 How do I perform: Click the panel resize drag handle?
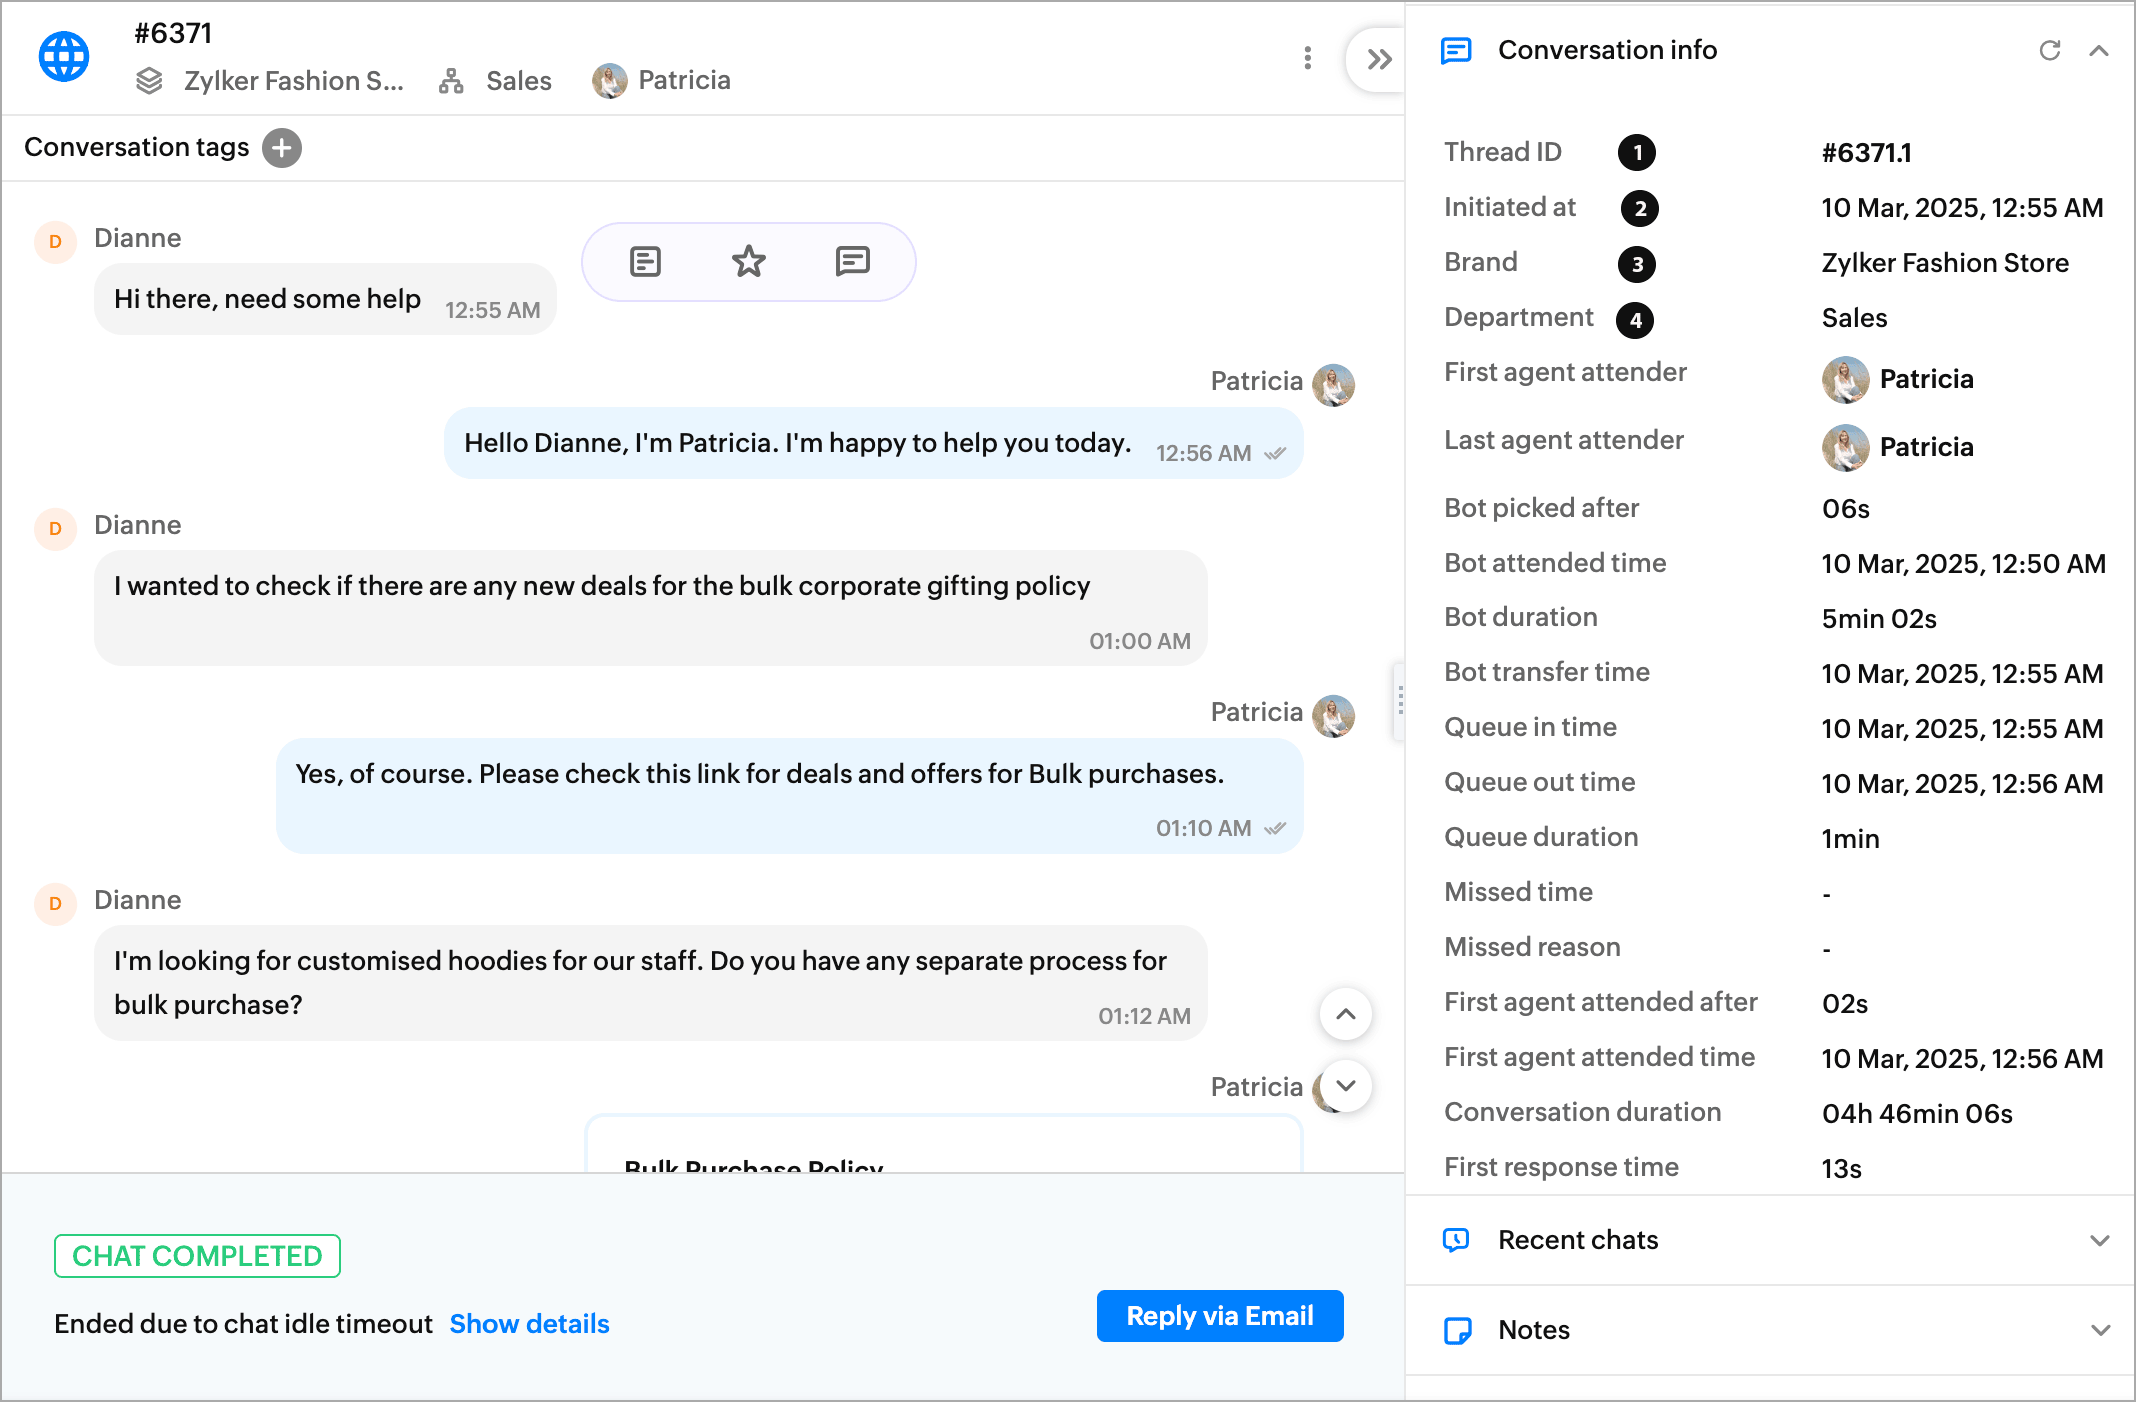[x=1400, y=700]
